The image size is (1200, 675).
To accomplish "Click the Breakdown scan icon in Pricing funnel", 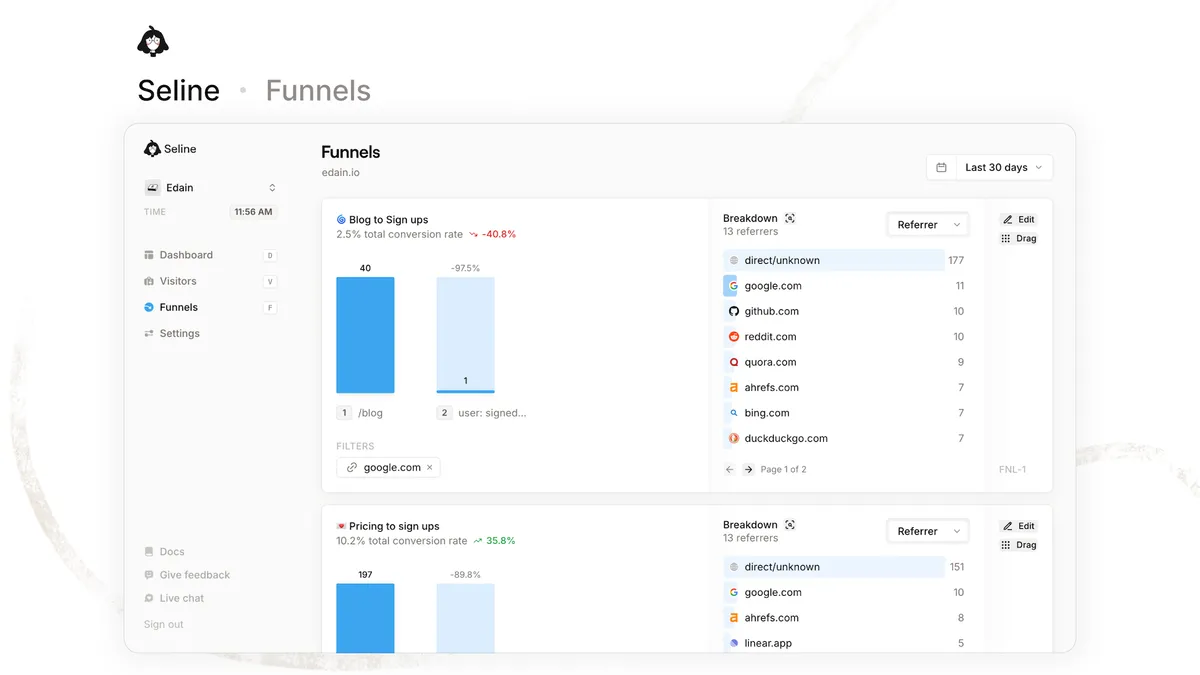I will pos(790,525).
